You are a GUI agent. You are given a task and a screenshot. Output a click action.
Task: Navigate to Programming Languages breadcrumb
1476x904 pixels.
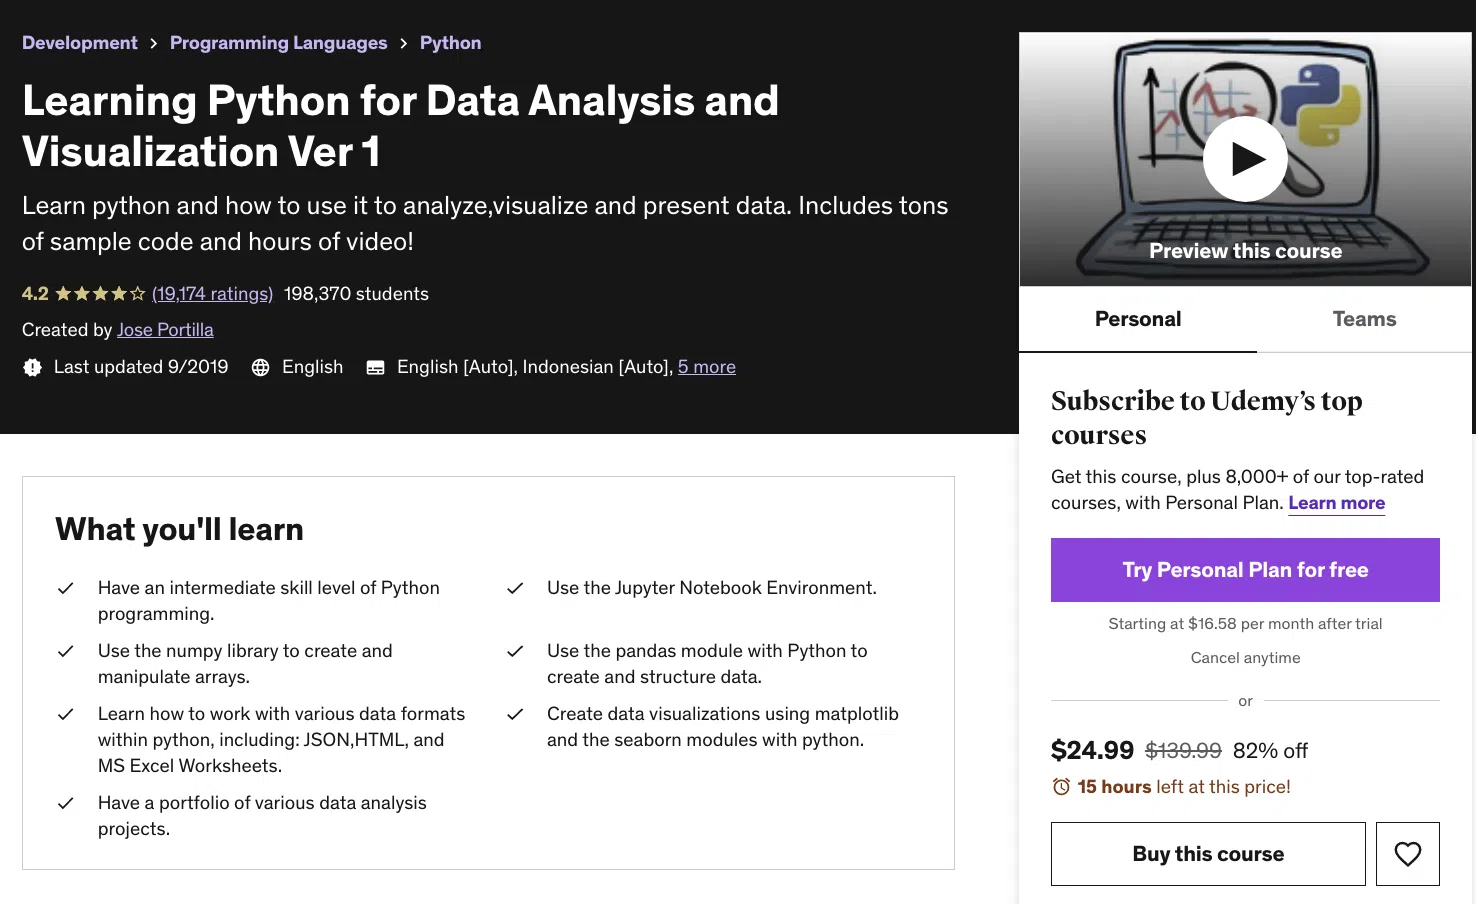pyautogui.click(x=278, y=43)
